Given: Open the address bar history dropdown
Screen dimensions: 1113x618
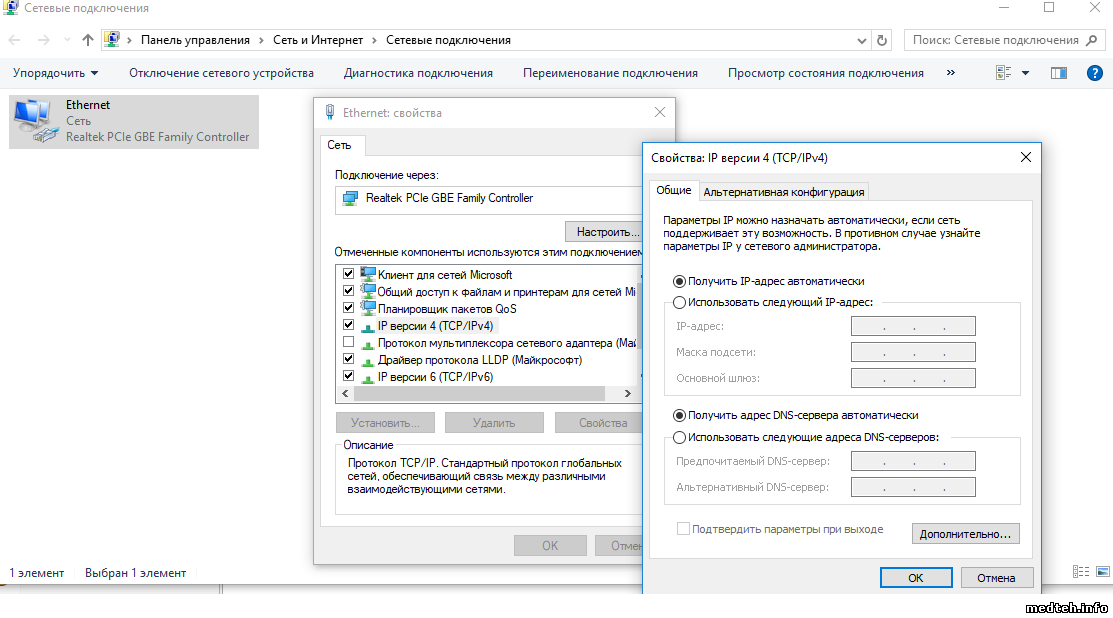Looking at the screenshot, I should [x=862, y=40].
